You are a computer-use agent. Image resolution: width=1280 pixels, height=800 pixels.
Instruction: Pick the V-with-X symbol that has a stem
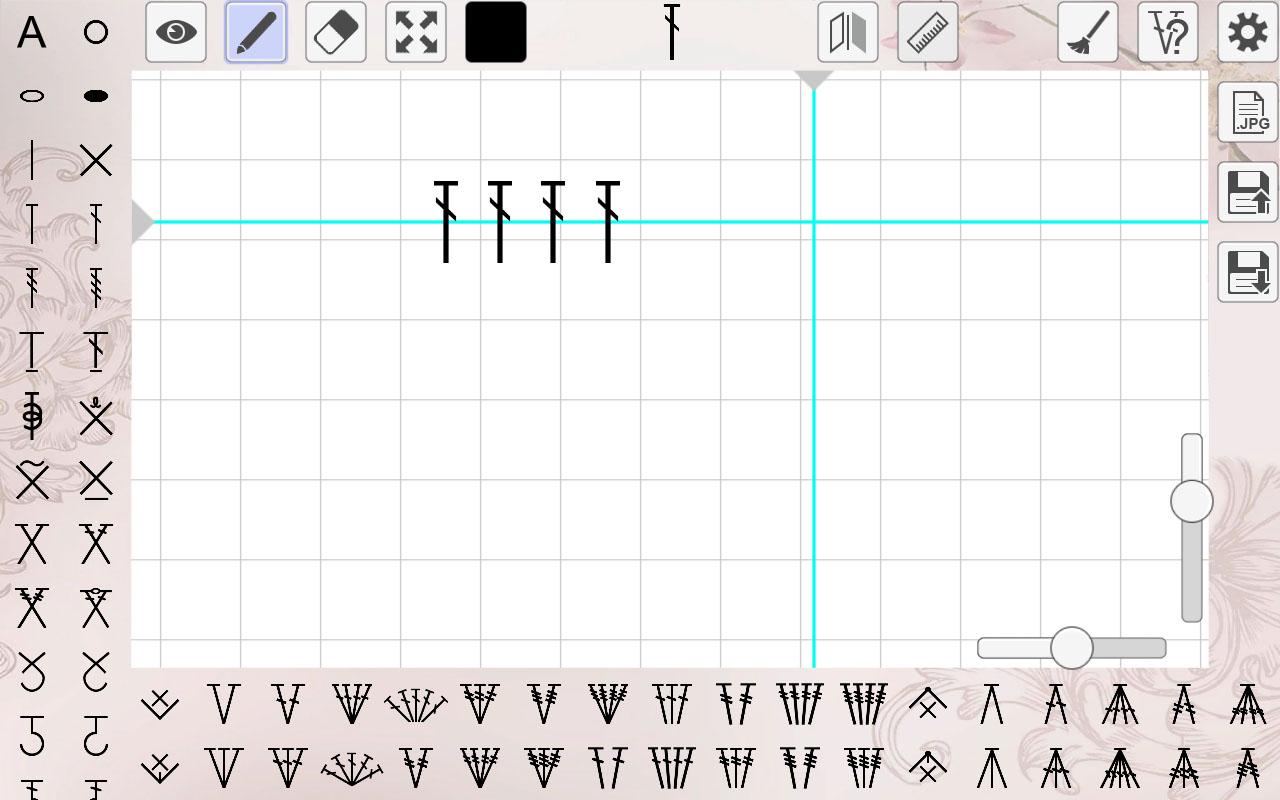coord(160,768)
